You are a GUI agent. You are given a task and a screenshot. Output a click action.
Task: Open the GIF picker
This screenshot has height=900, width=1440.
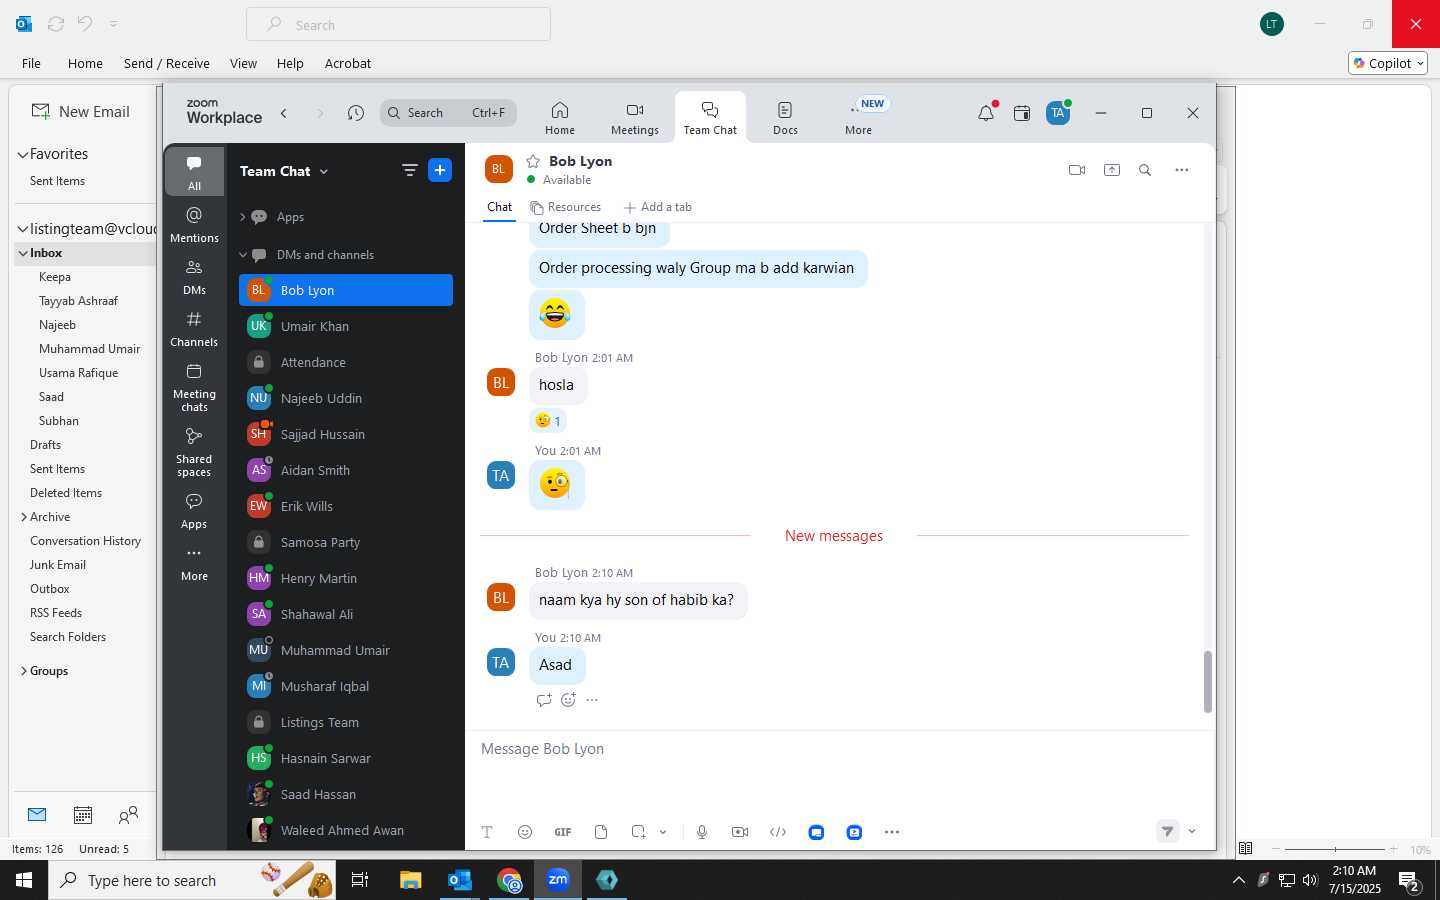click(x=563, y=832)
